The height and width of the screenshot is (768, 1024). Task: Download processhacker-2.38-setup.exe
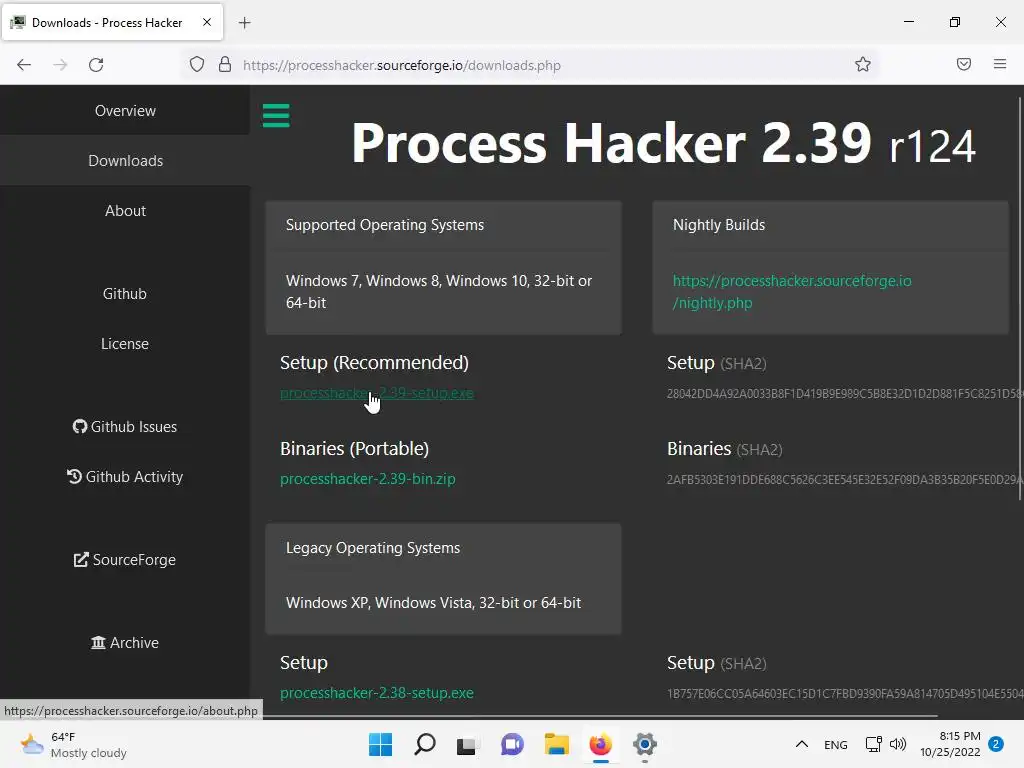[x=377, y=693]
